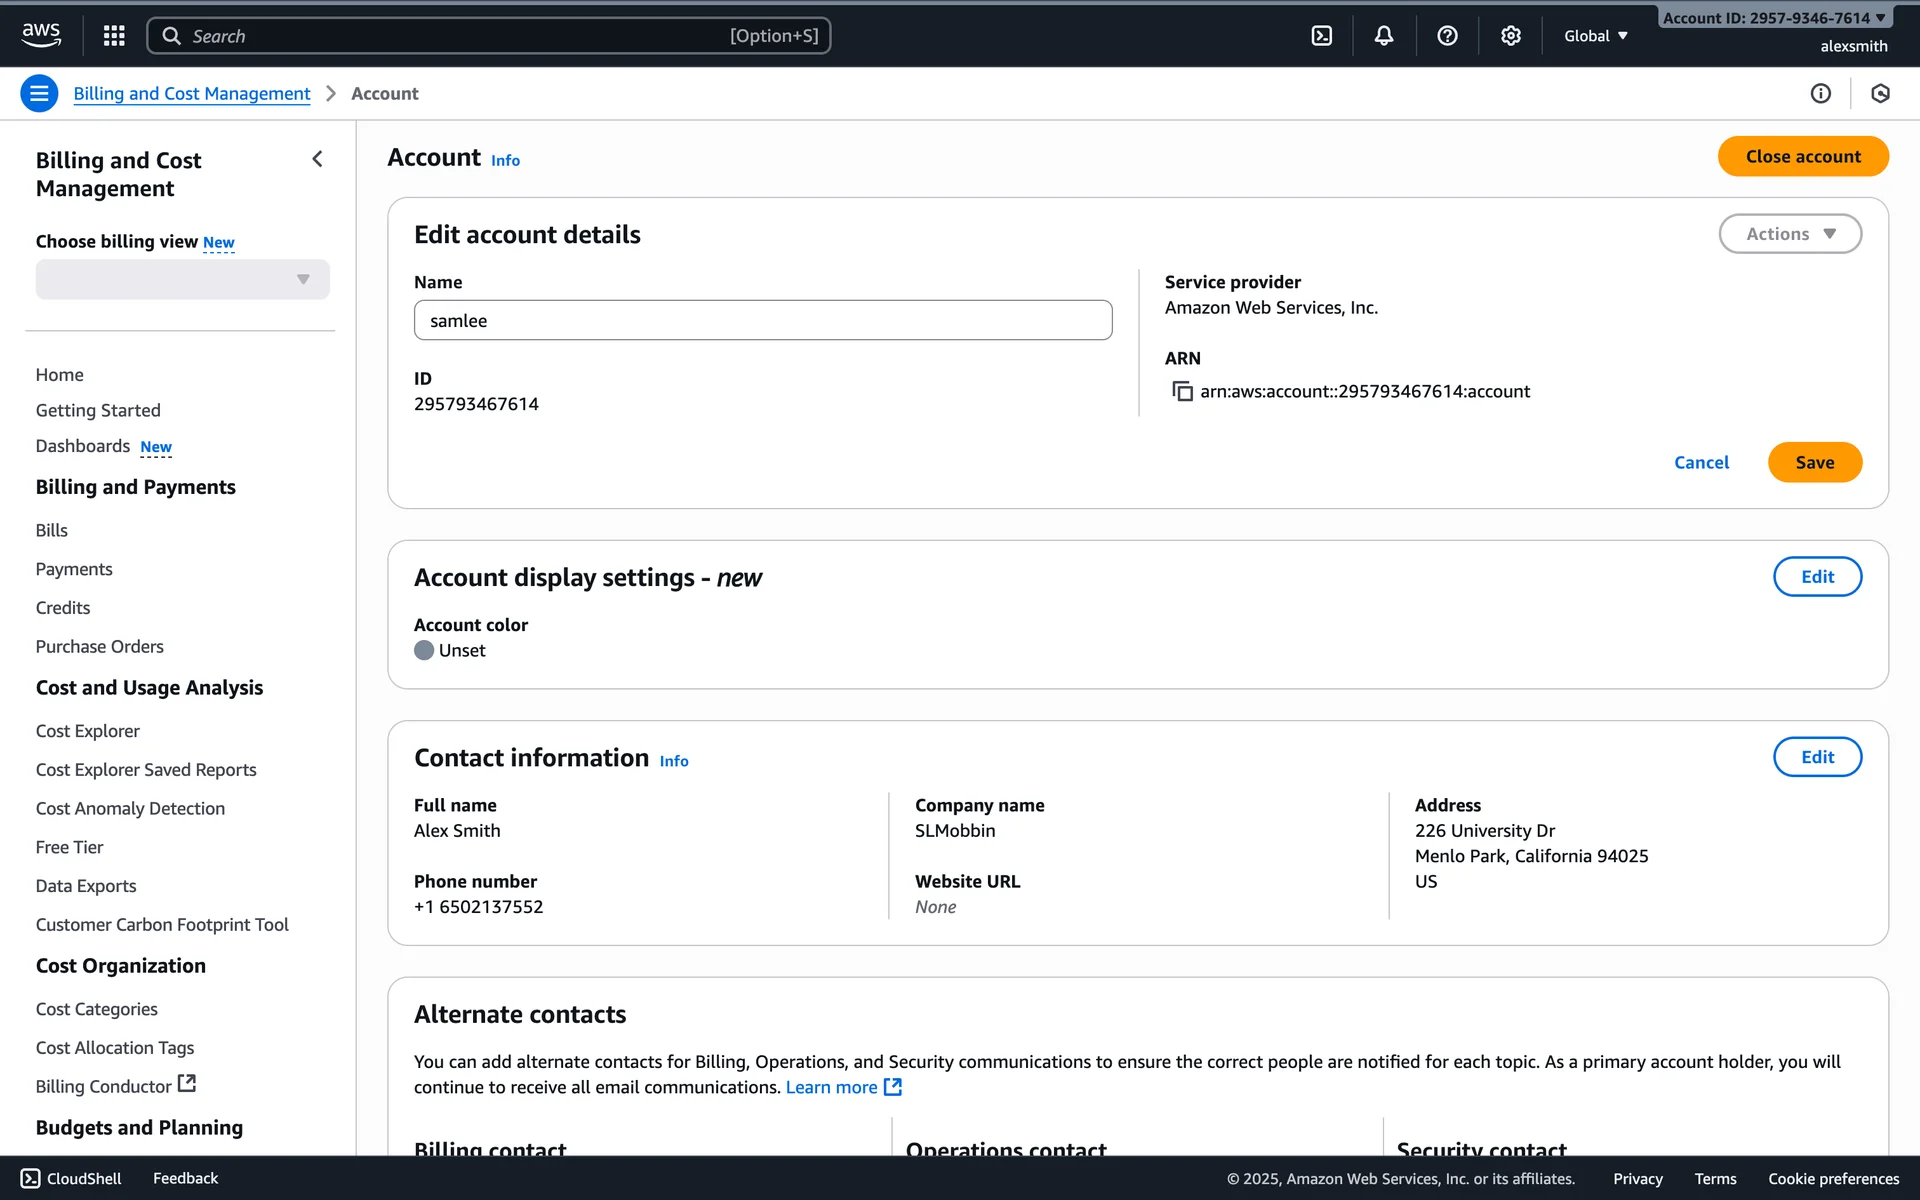Launch CloudShell from the top bar icon
The height and width of the screenshot is (1200, 1920).
tap(1321, 36)
